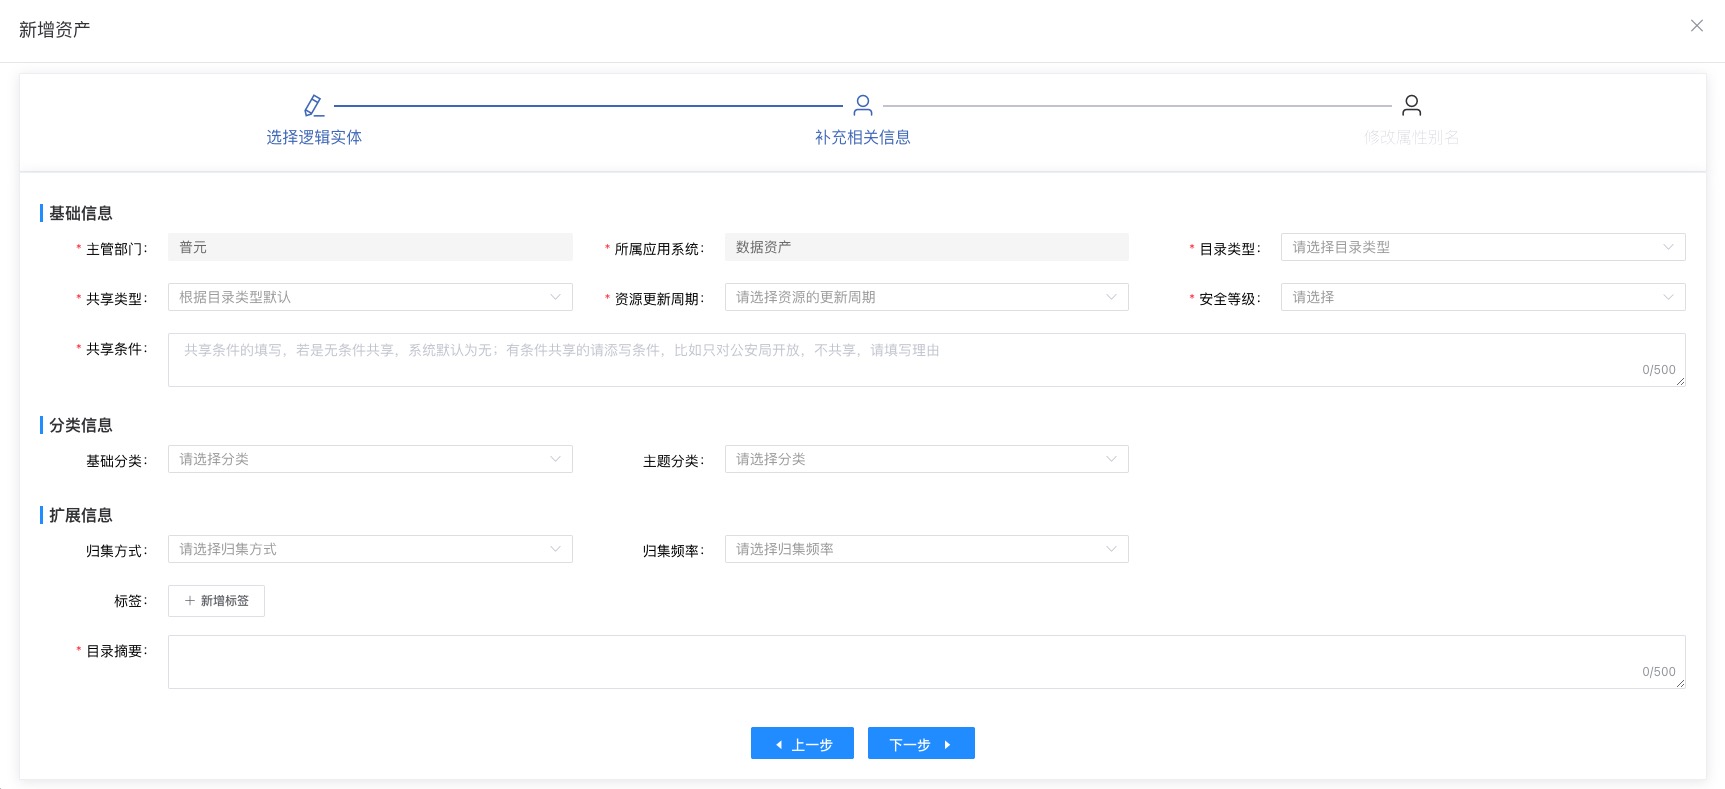This screenshot has width=1725, height=789.
Task: Close the 新增资产 dialog with the X
Action: pyautogui.click(x=1697, y=26)
